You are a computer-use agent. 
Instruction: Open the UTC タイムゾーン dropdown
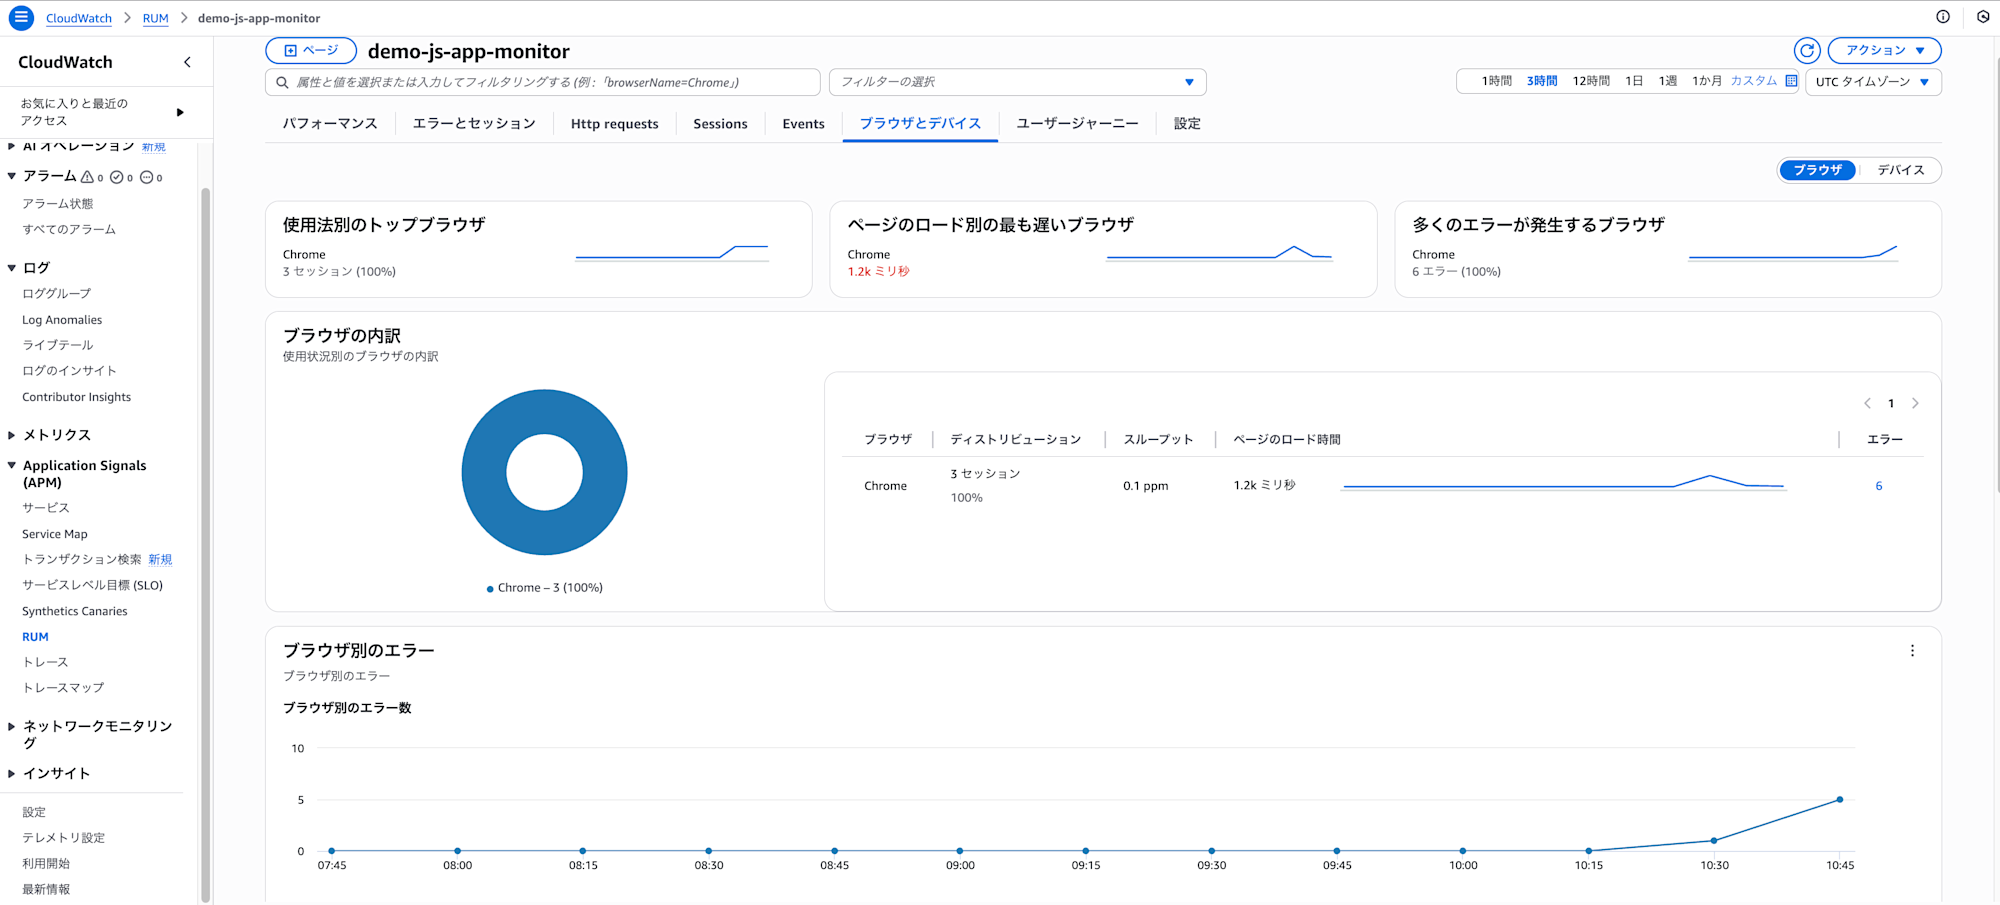(x=1873, y=82)
